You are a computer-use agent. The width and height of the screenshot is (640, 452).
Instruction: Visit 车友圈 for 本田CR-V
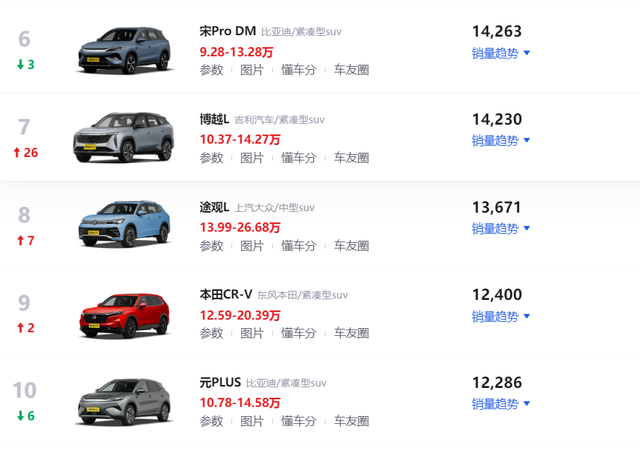point(351,333)
